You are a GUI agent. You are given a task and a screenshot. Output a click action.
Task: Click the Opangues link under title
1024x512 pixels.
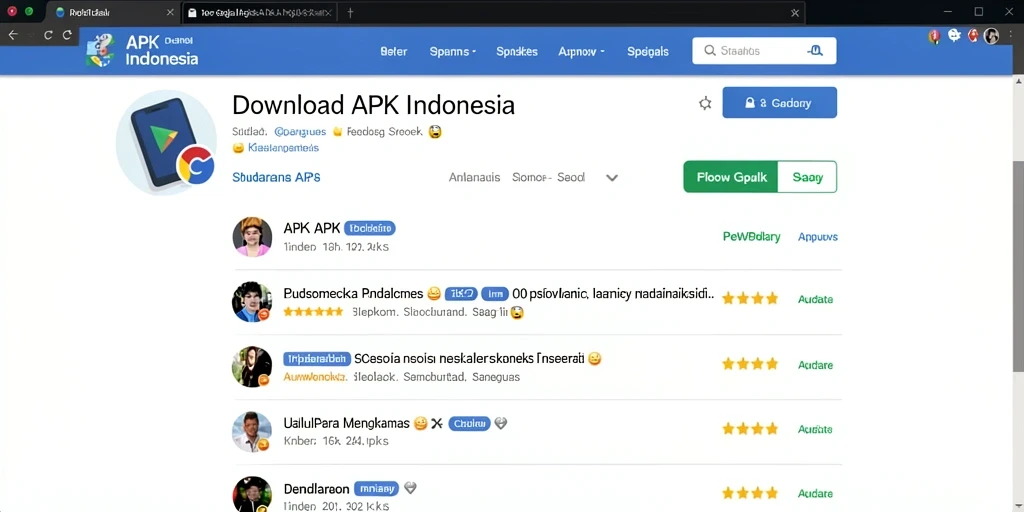click(x=300, y=132)
